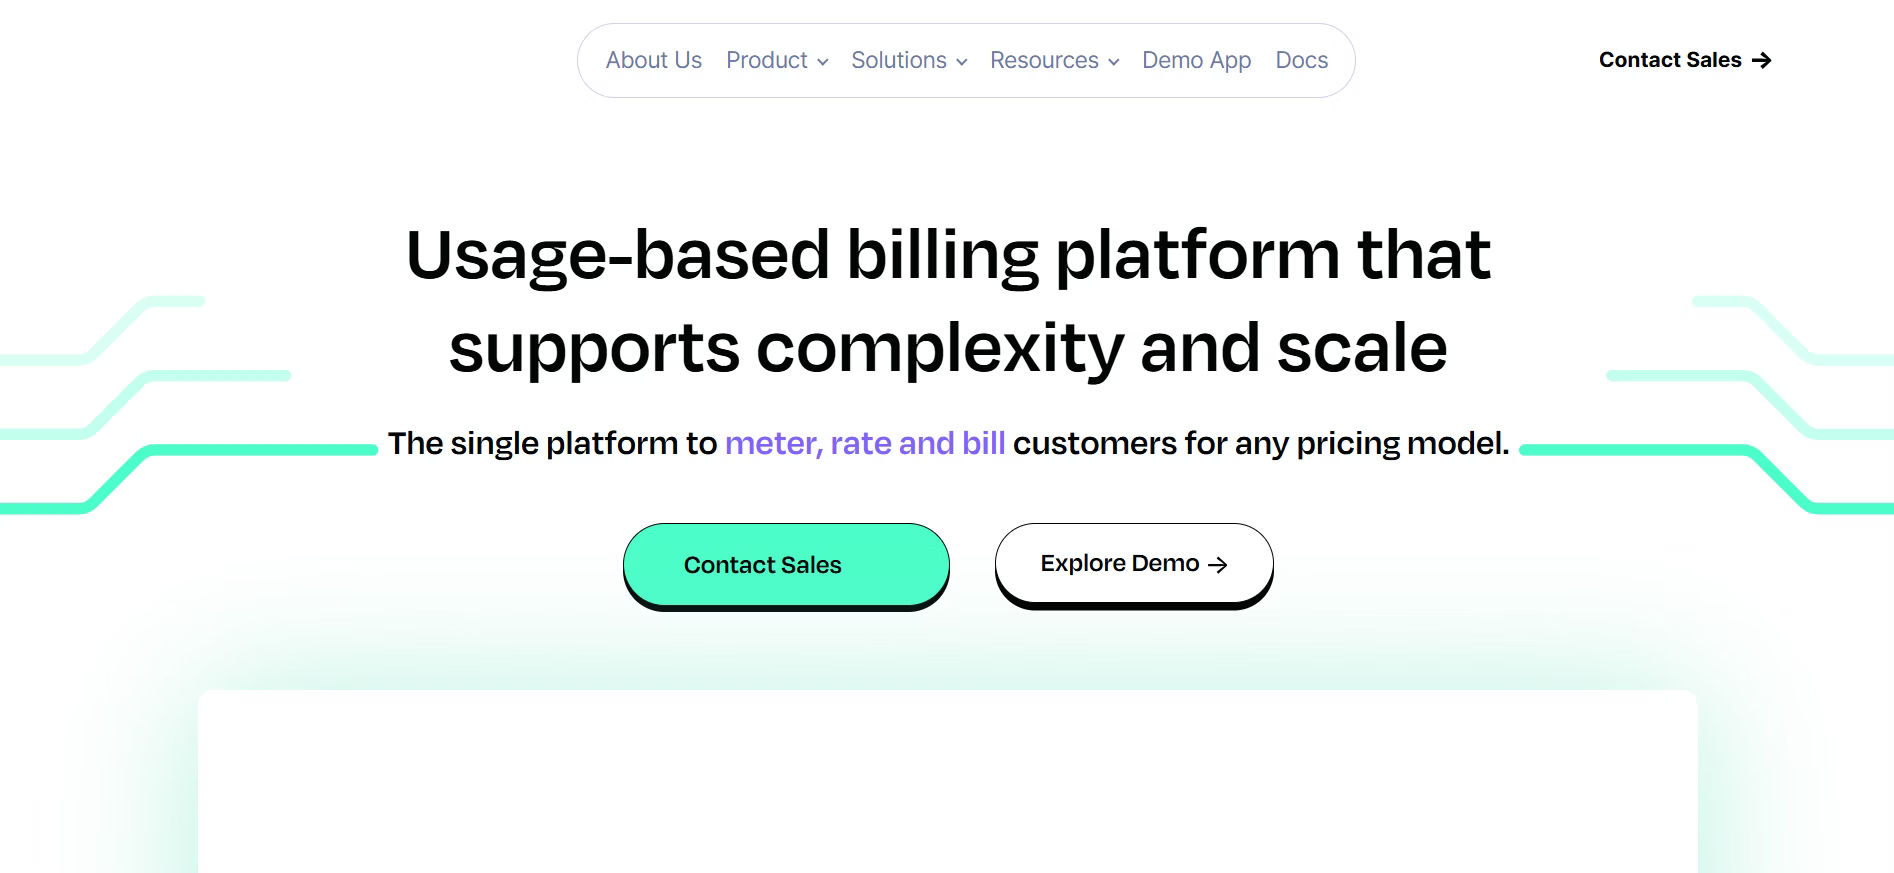Expand the Product dropdown menu
Image resolution: width=1894 pixels, height=873 pixels.
coord(767,60)
